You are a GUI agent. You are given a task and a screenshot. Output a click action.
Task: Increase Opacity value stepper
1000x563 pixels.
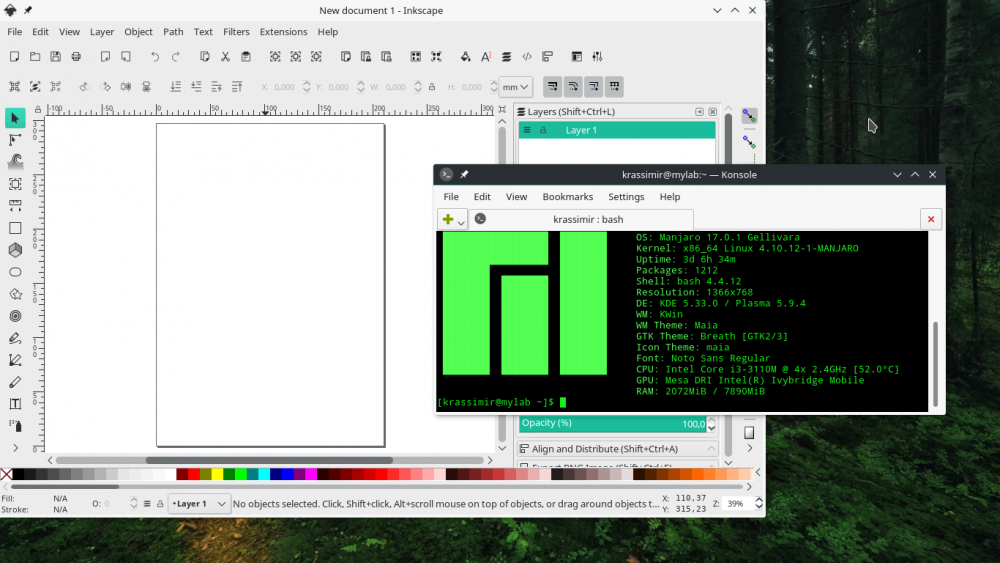pyautogui.click(x=712, y=420)
